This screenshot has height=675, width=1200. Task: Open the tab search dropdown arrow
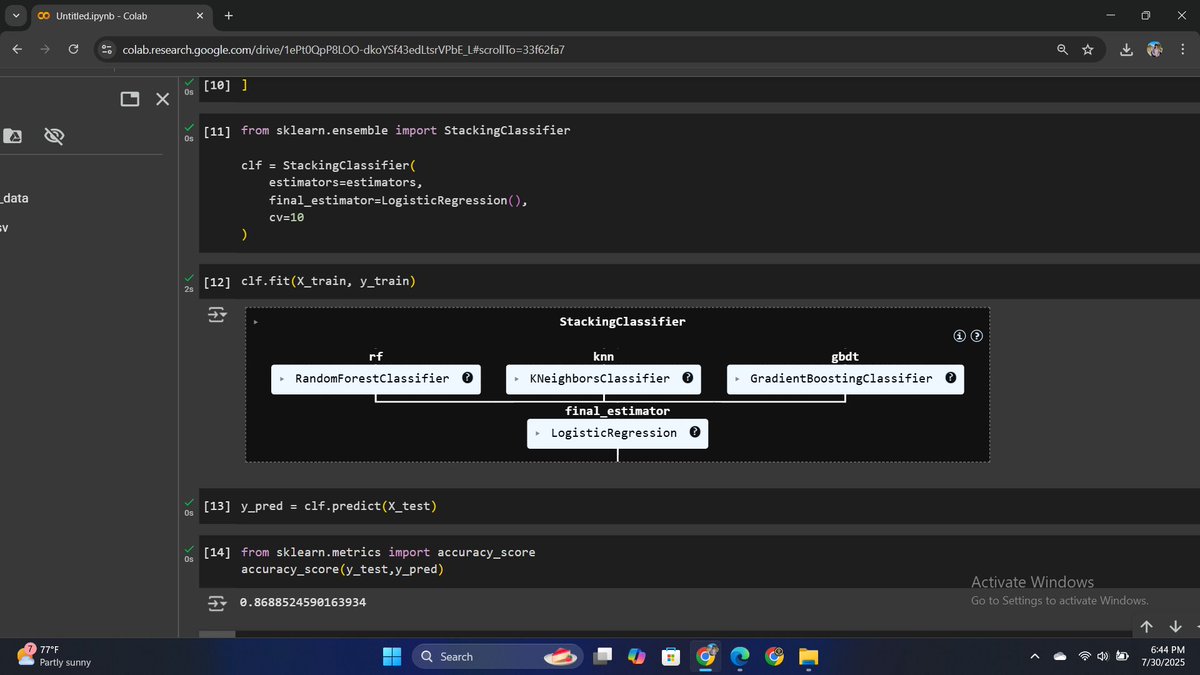point(15,16)
